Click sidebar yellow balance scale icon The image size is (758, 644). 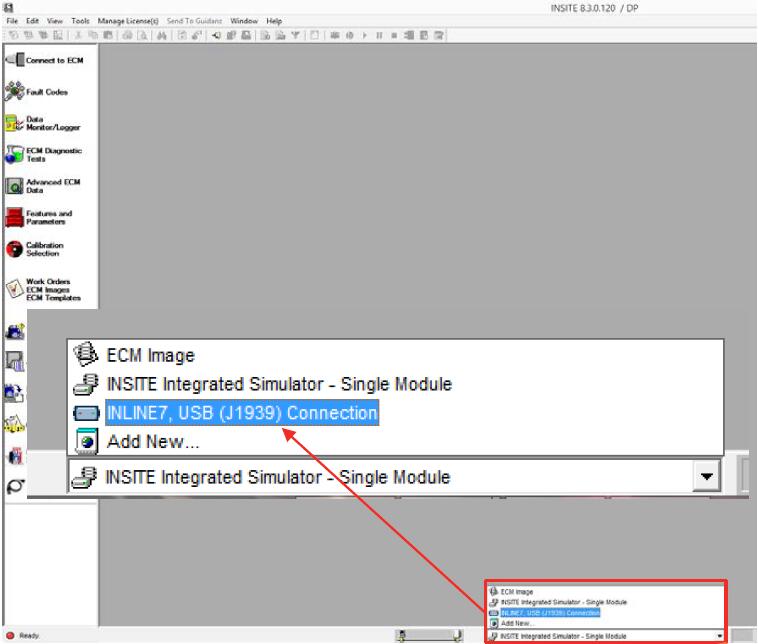tap(15, 424)
